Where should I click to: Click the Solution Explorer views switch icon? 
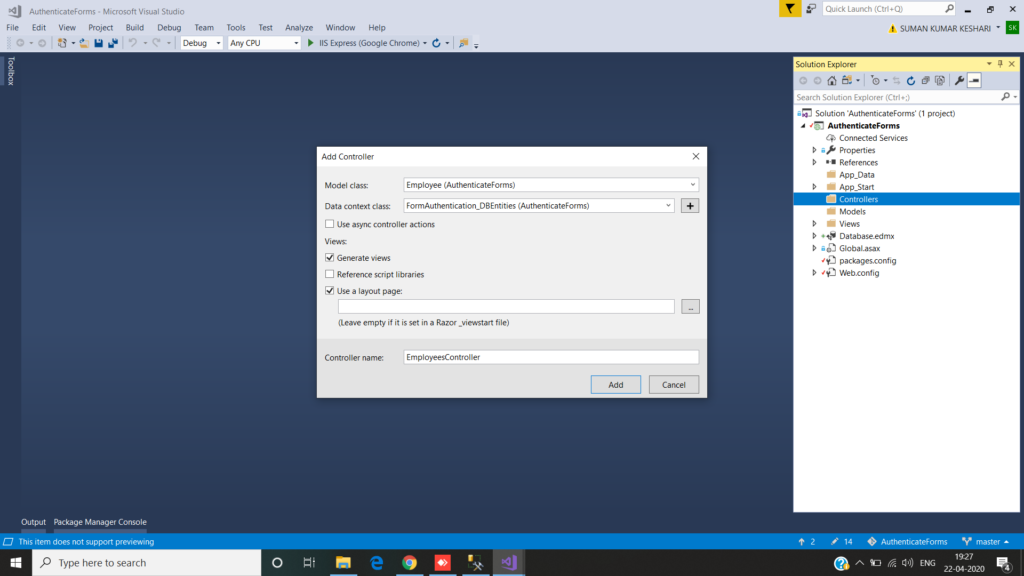pyautogui.click(x=847, y=80)
